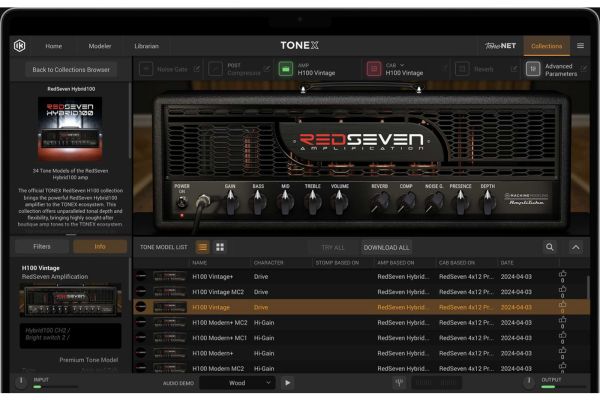Click the Hybrid100 CH2 notes text box

[x=71, y=336]
